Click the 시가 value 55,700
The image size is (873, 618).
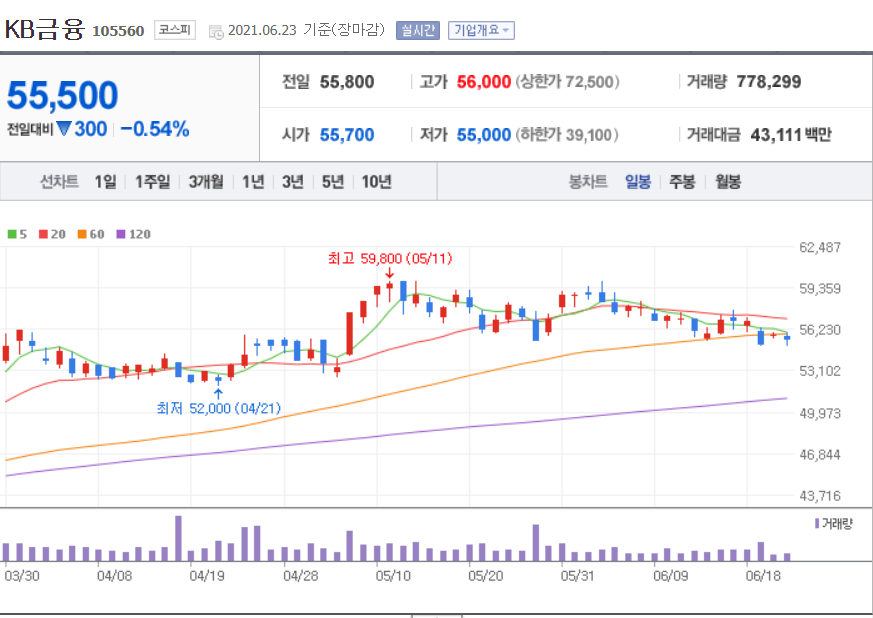[347, 135]
